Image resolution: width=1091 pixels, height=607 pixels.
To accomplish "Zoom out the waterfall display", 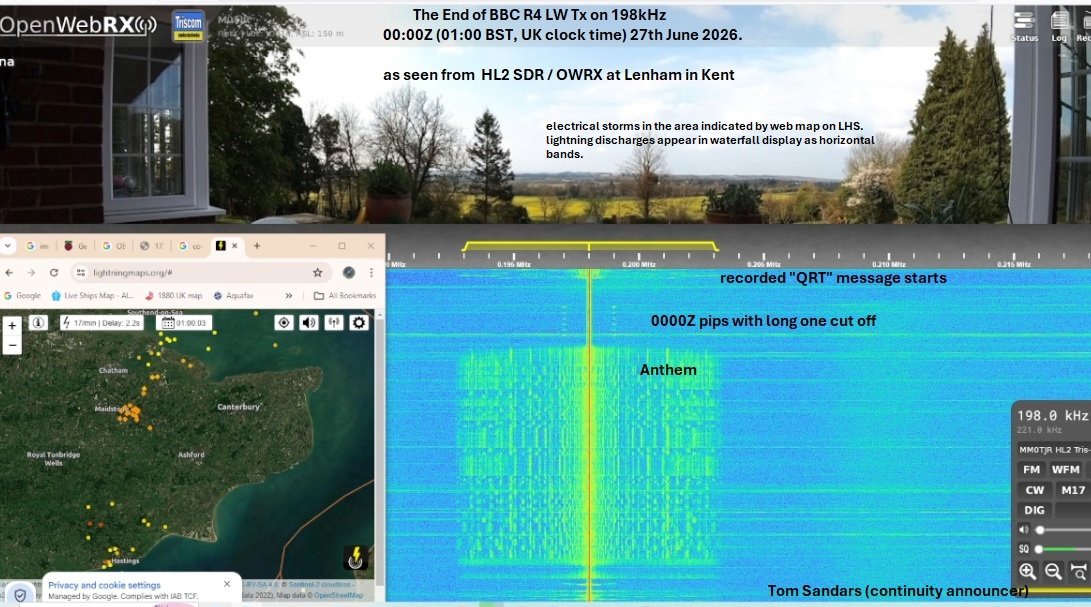I will tap(1053, 571).
